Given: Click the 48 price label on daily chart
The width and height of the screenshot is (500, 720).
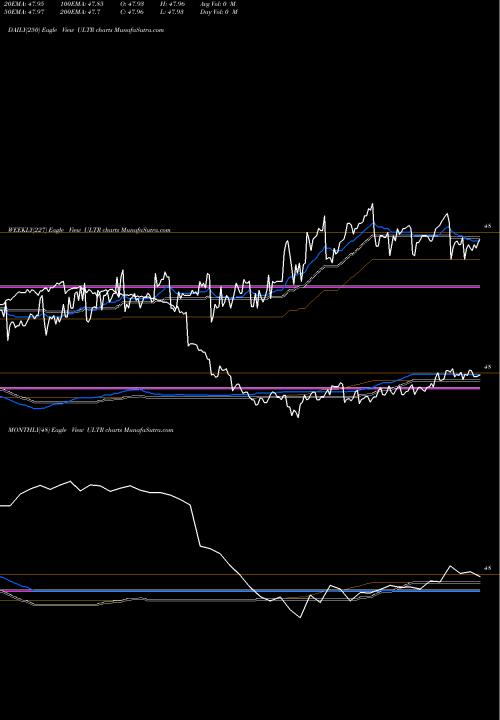Looking at the screenshot, I should [488, 226].
